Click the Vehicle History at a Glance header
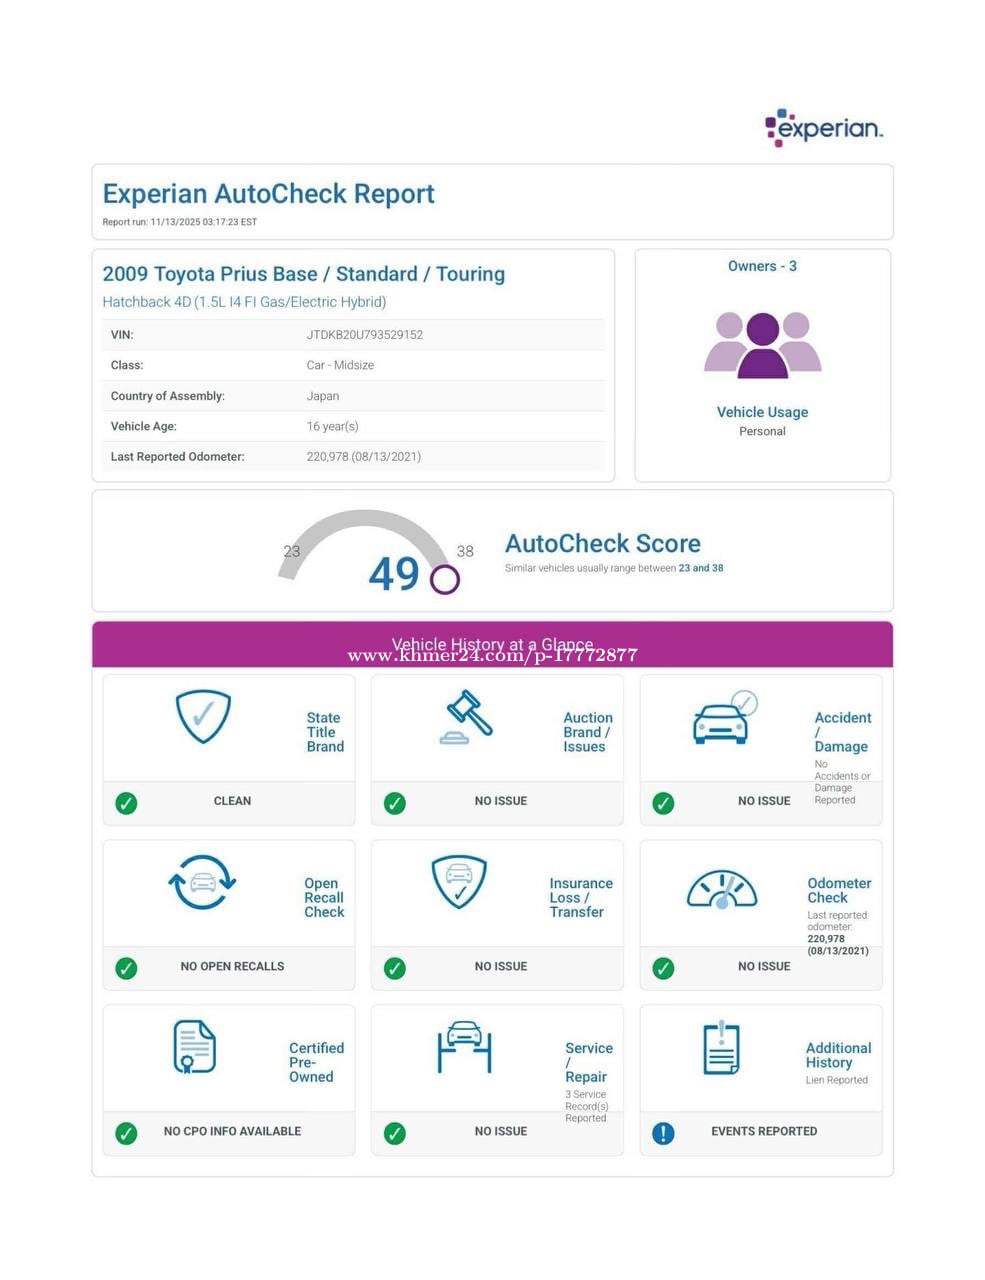Viewport: 985px width, 1280px height. 492,645
